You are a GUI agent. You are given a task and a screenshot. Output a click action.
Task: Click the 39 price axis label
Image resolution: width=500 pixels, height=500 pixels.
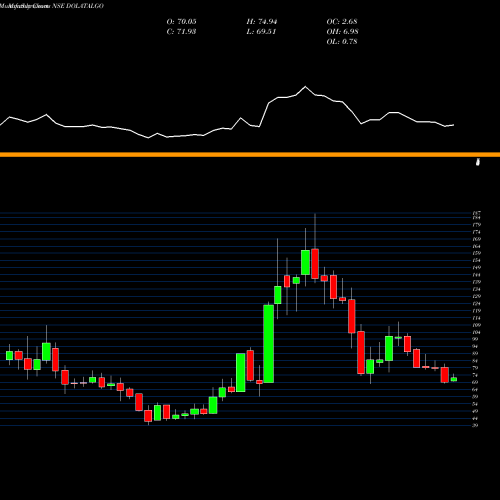coord(476,425)
